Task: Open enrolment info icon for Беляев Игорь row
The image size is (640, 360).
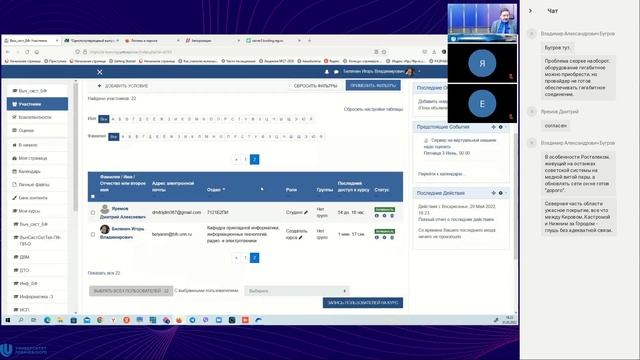Action: (x=377, y=238)
